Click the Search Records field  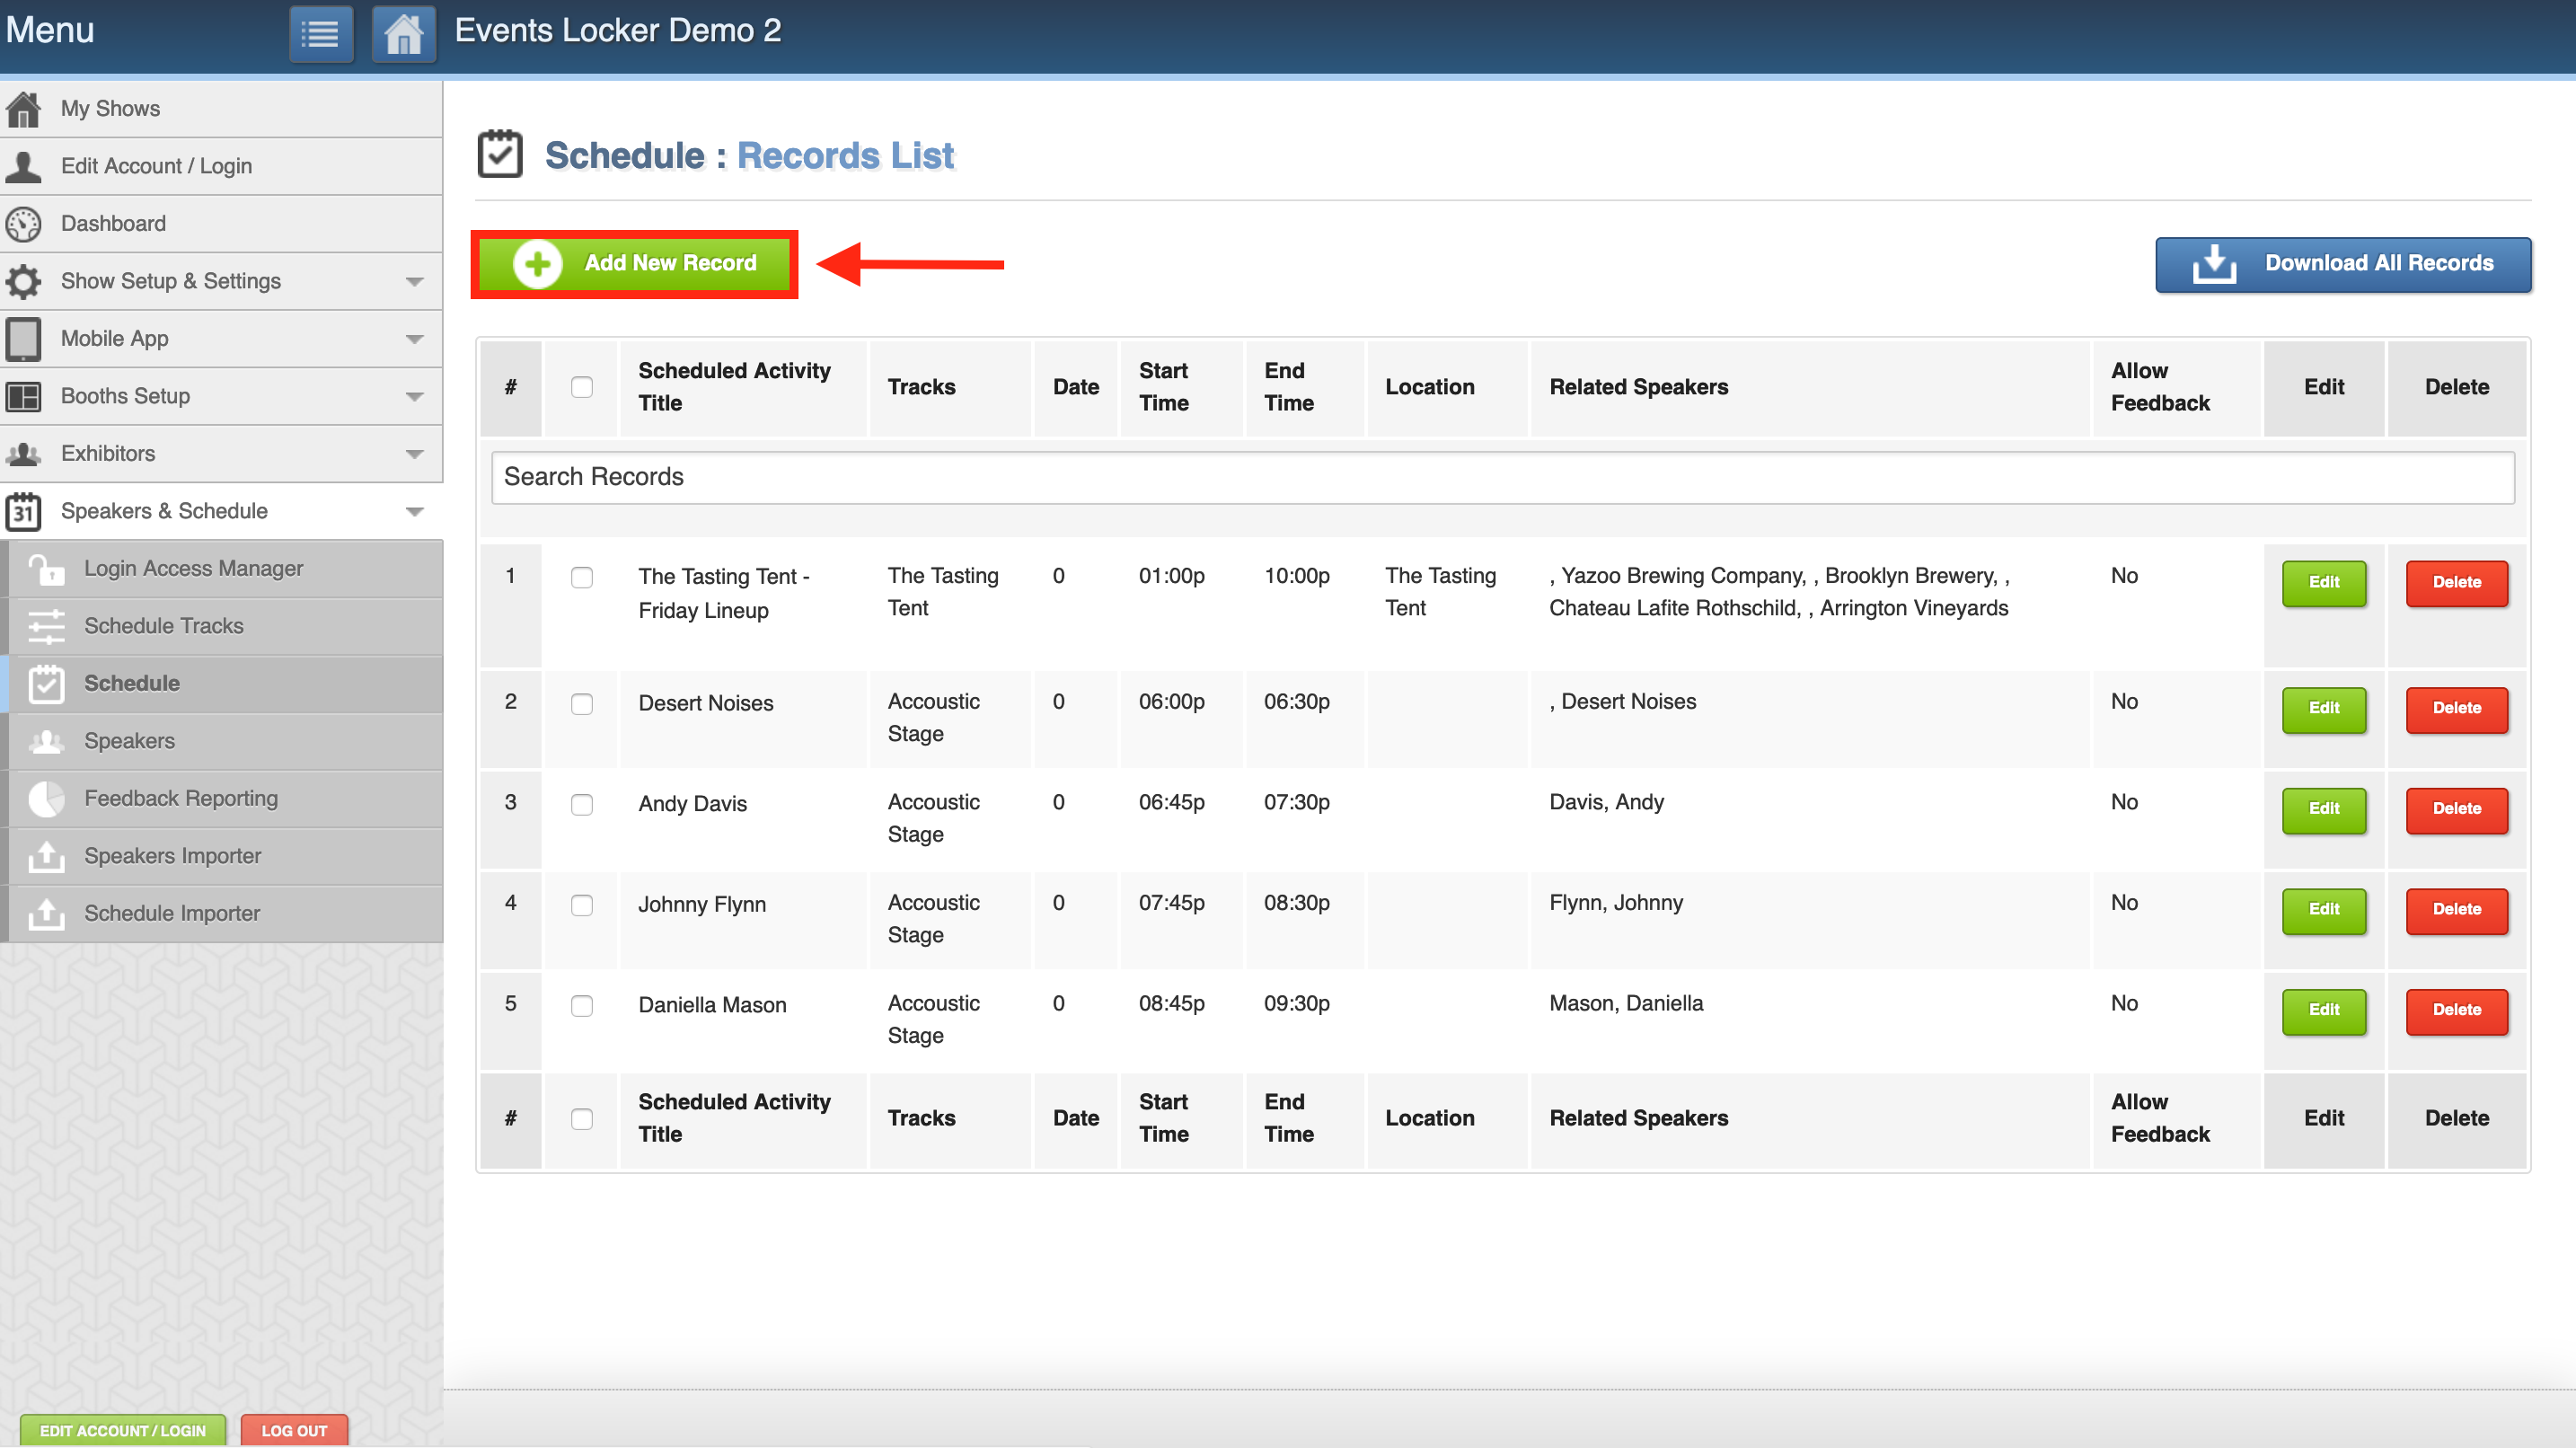click(1503, 477)
